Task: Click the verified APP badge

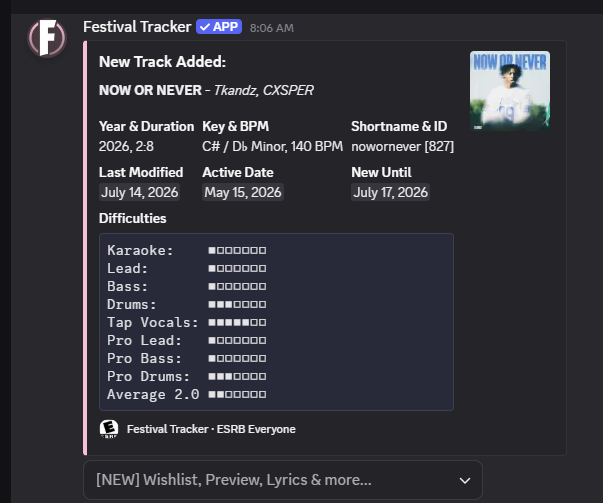Action: [x=219, y=27]
